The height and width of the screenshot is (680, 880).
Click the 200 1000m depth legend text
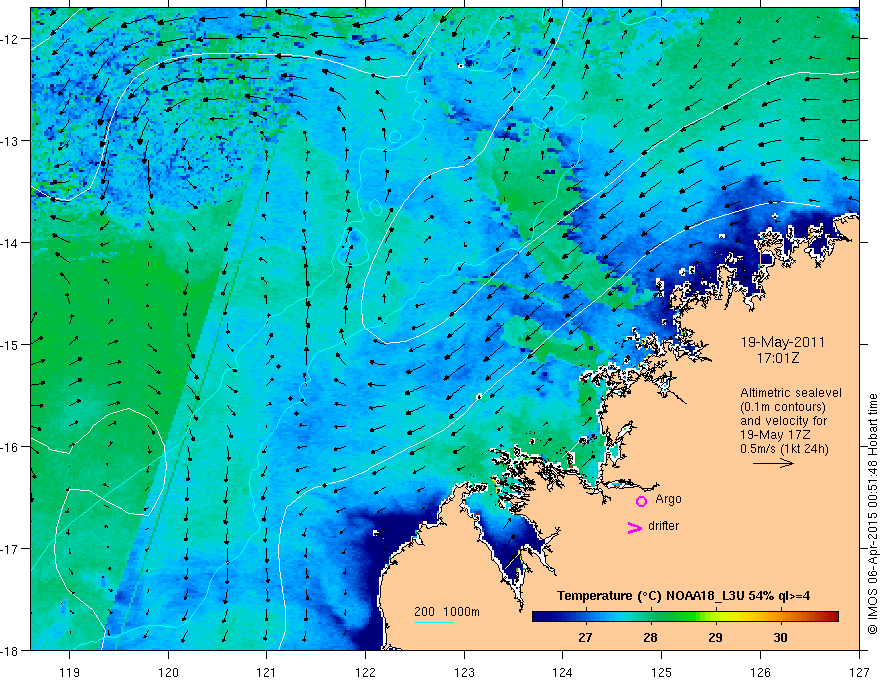[447, 612]
